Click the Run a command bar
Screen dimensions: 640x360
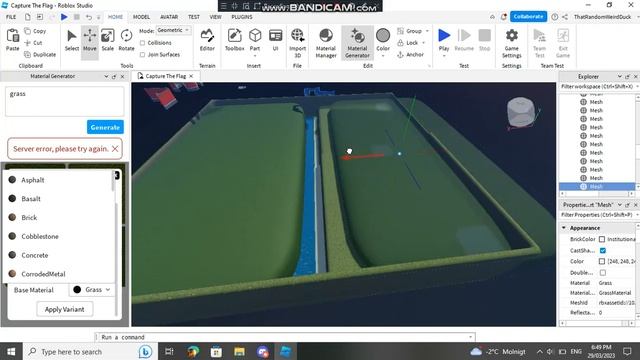(x=285, y=337)
